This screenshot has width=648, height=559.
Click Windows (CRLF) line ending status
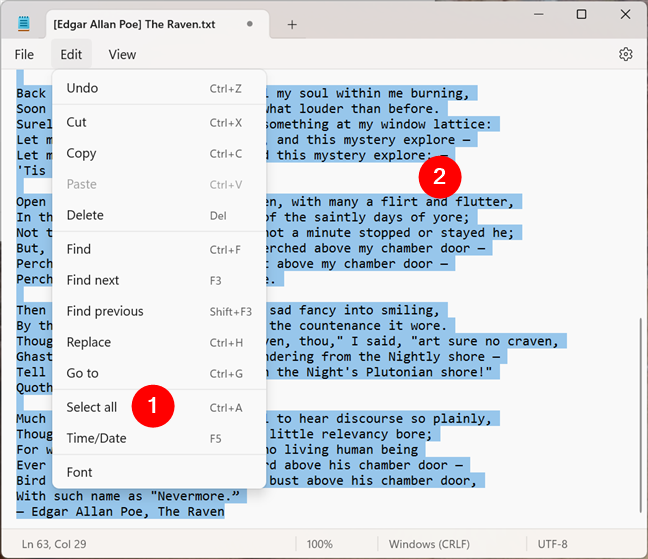(429, 544)
